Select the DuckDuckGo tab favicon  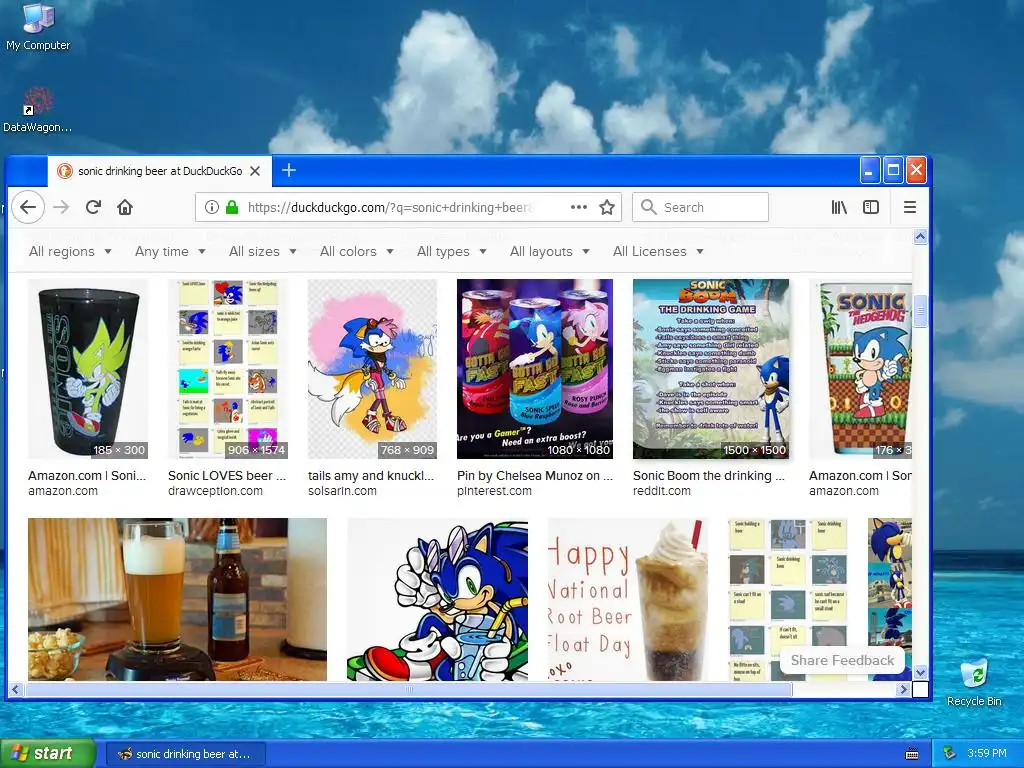click(x=64, y=171)
